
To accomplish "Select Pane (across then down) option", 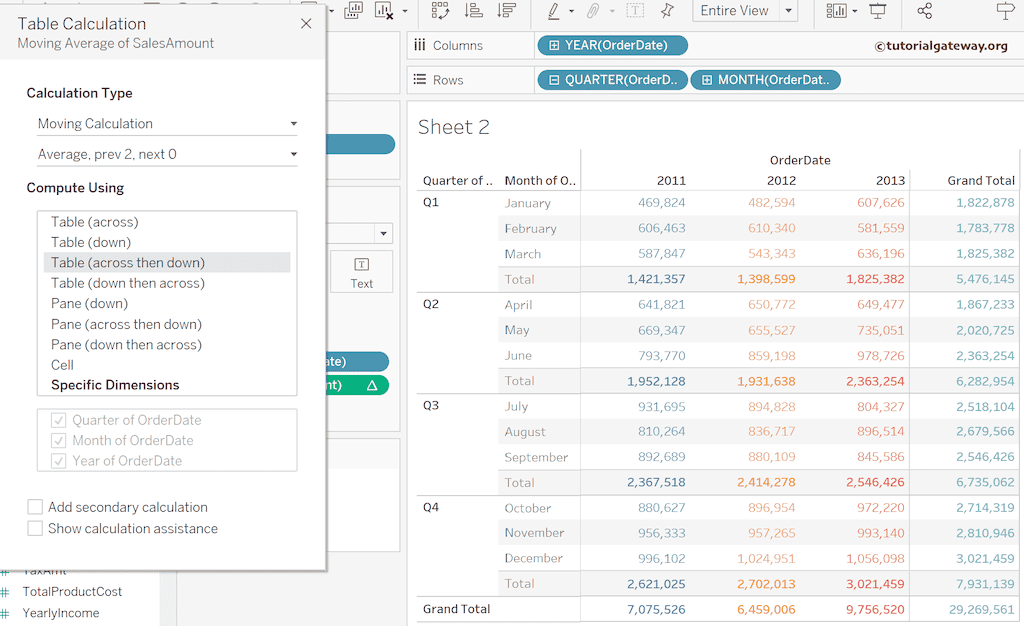I will point(126,324).
